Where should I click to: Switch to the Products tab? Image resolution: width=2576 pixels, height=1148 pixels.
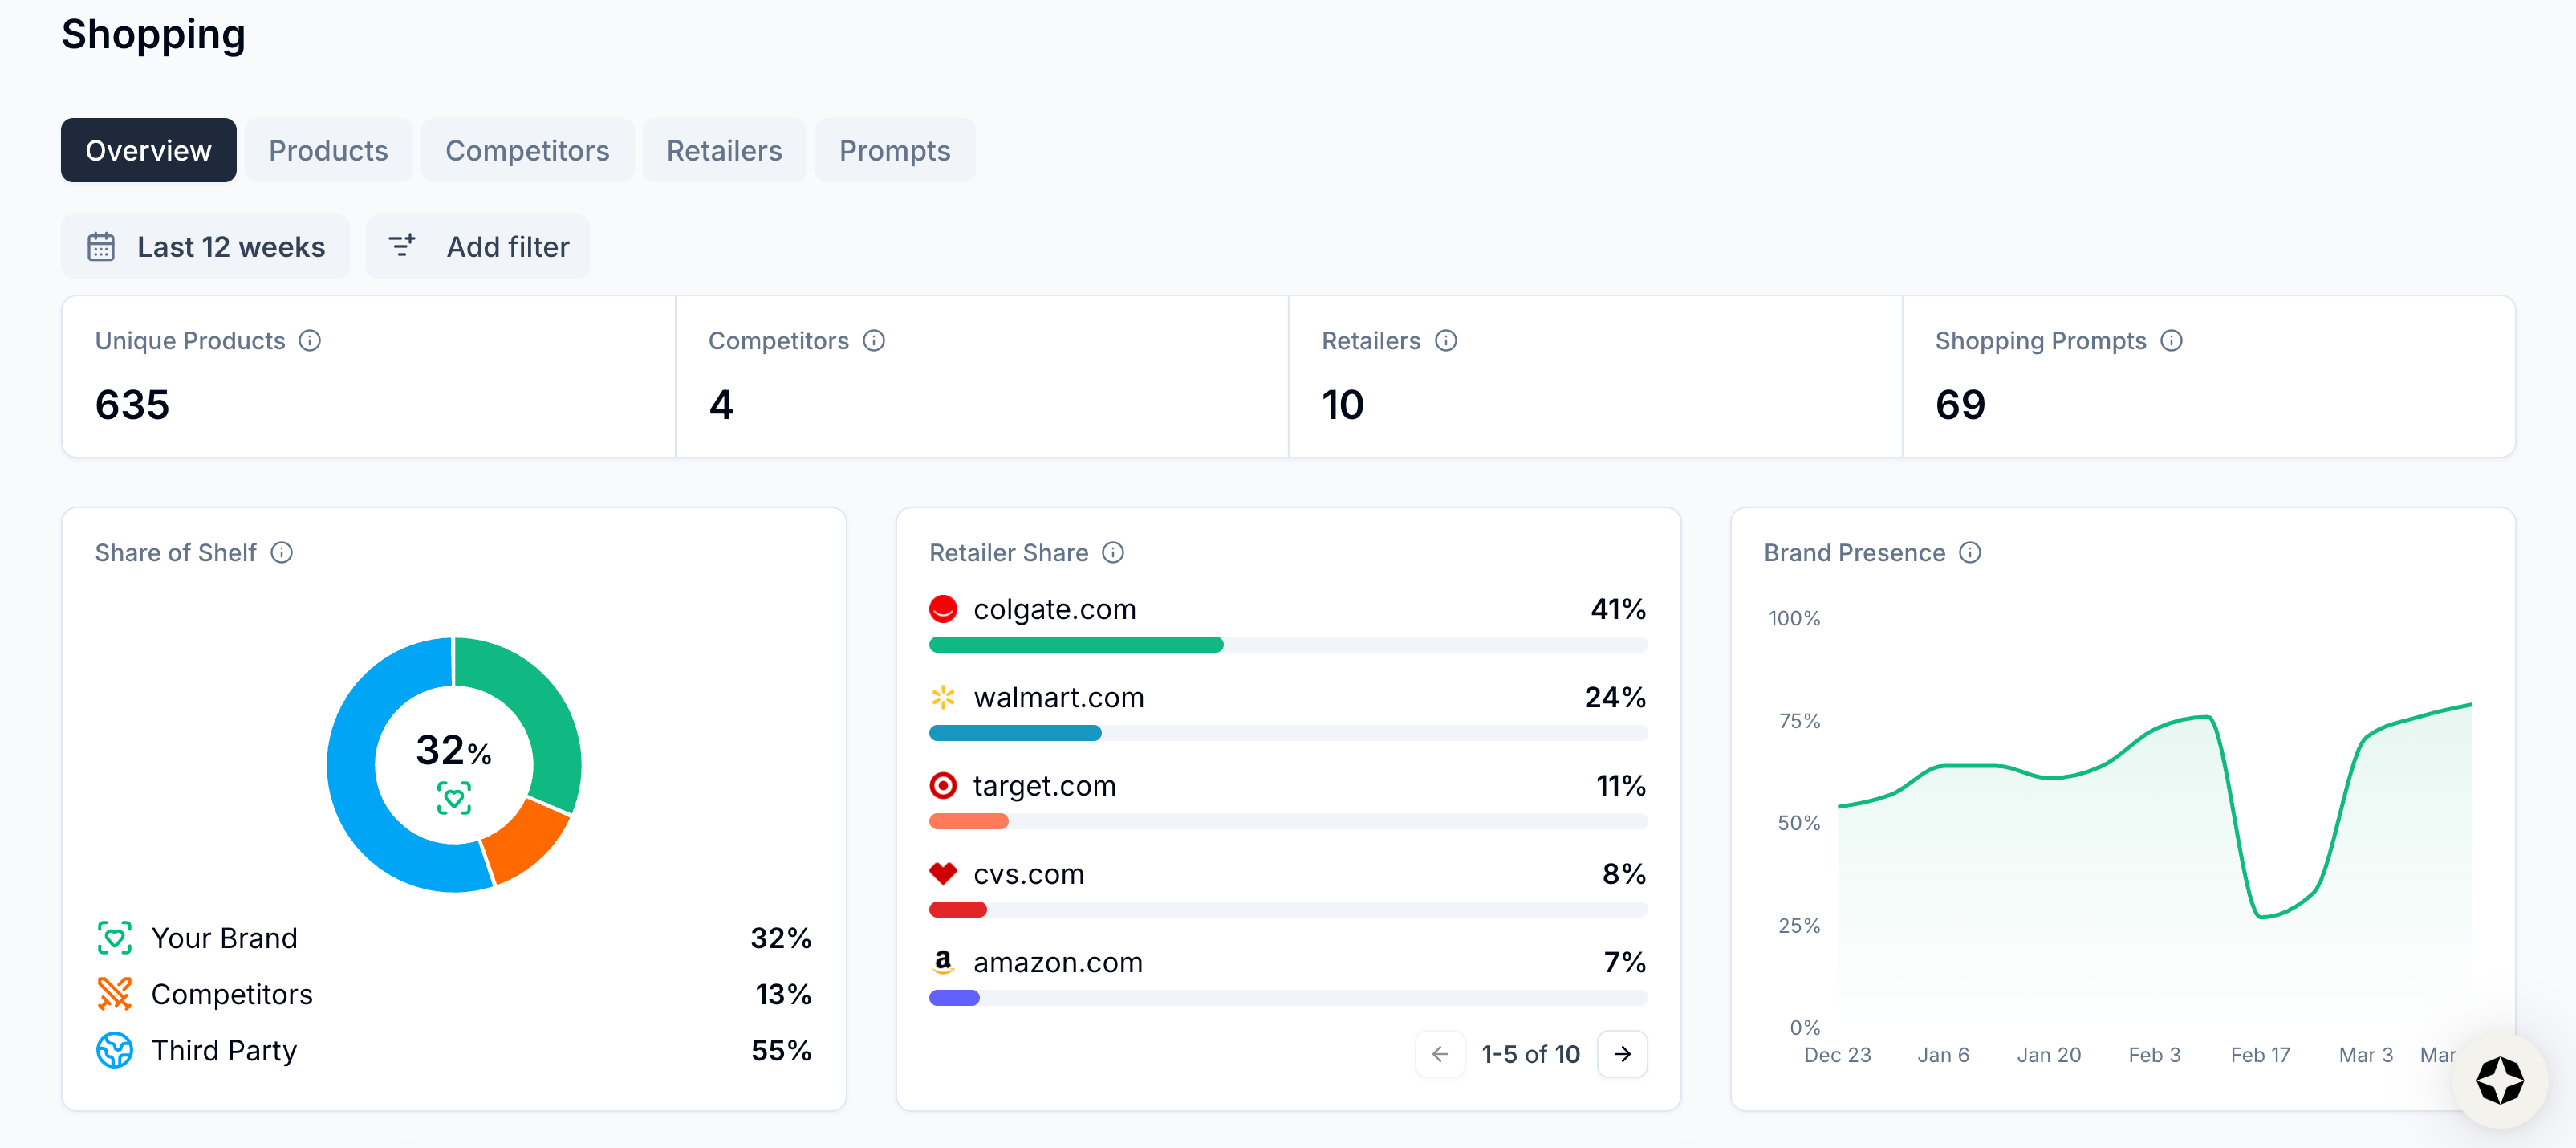click(328, 151)
